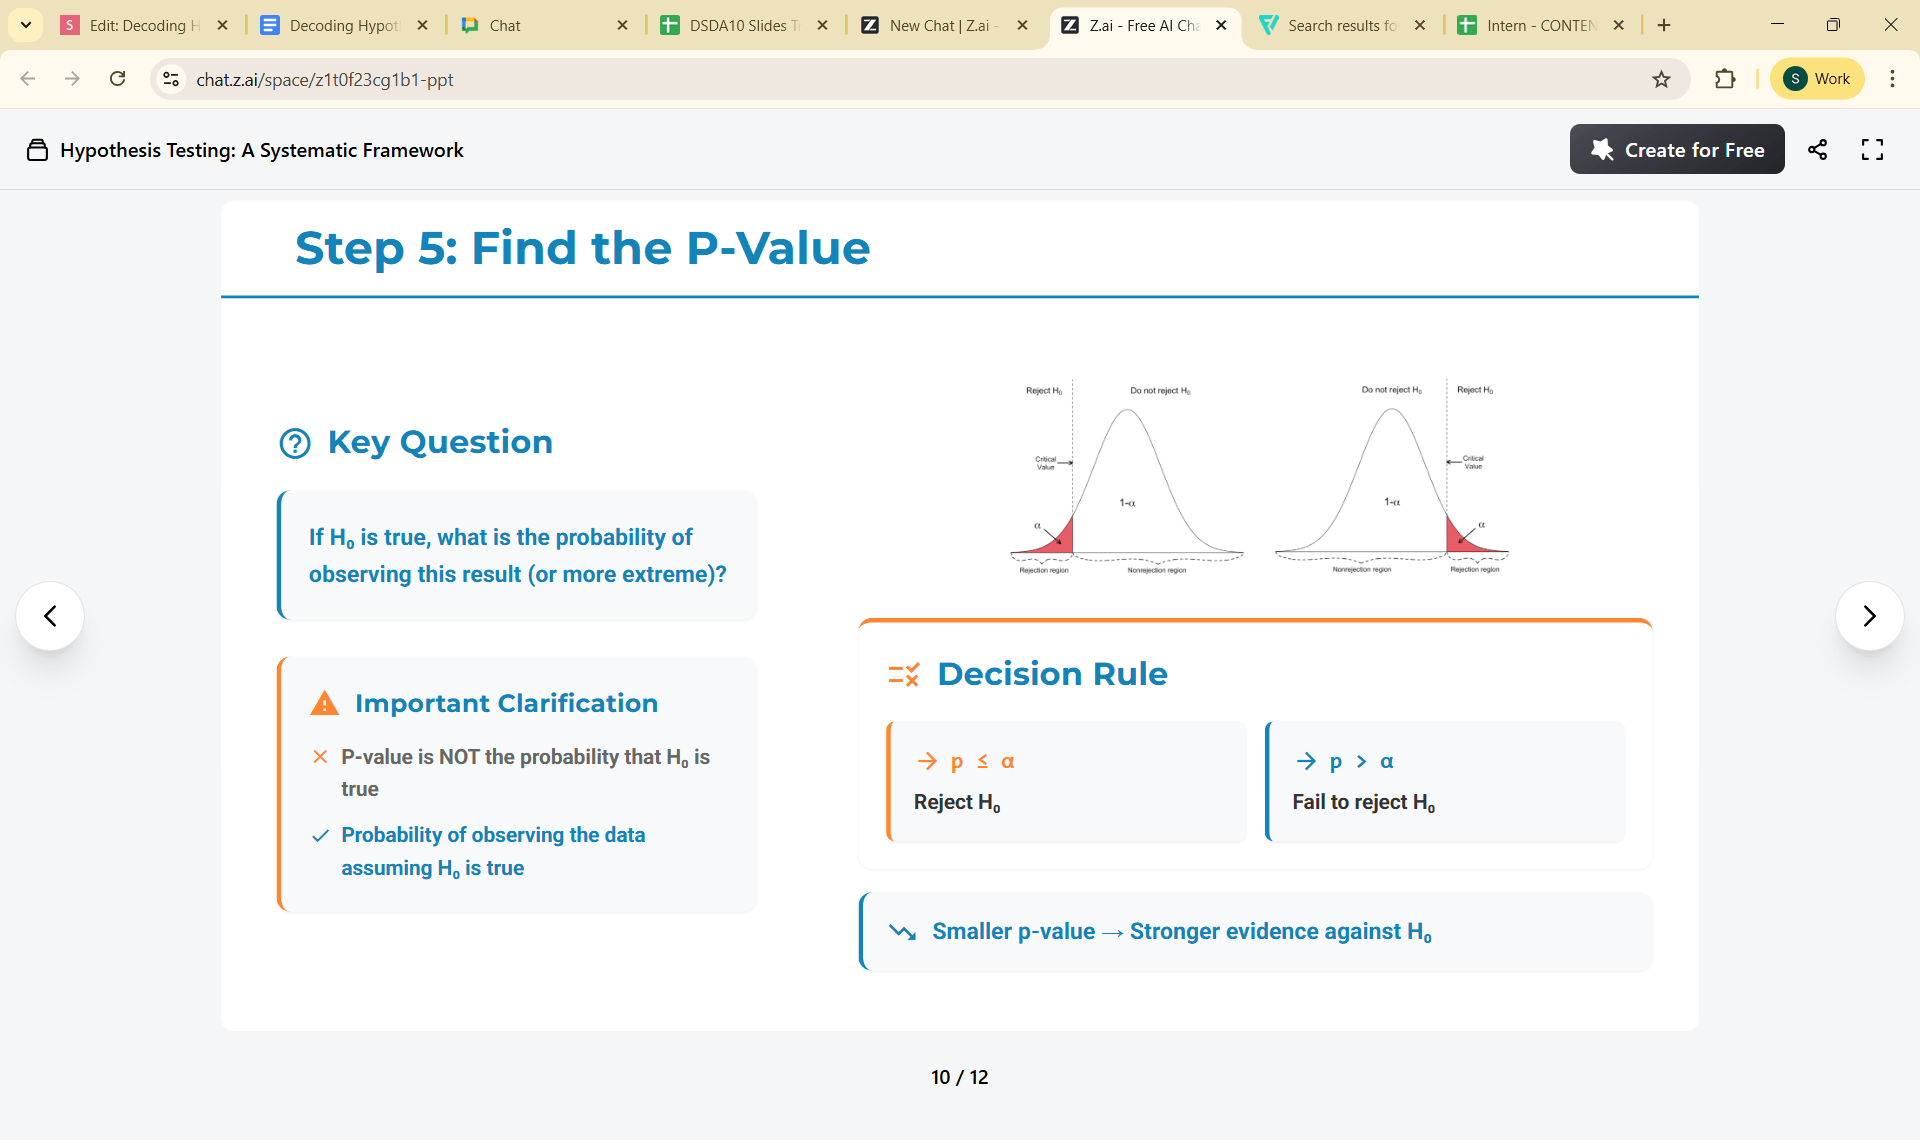Open the Work profile menu
Viewport: 1920px width, 1140px height.
pos(1817,79)
